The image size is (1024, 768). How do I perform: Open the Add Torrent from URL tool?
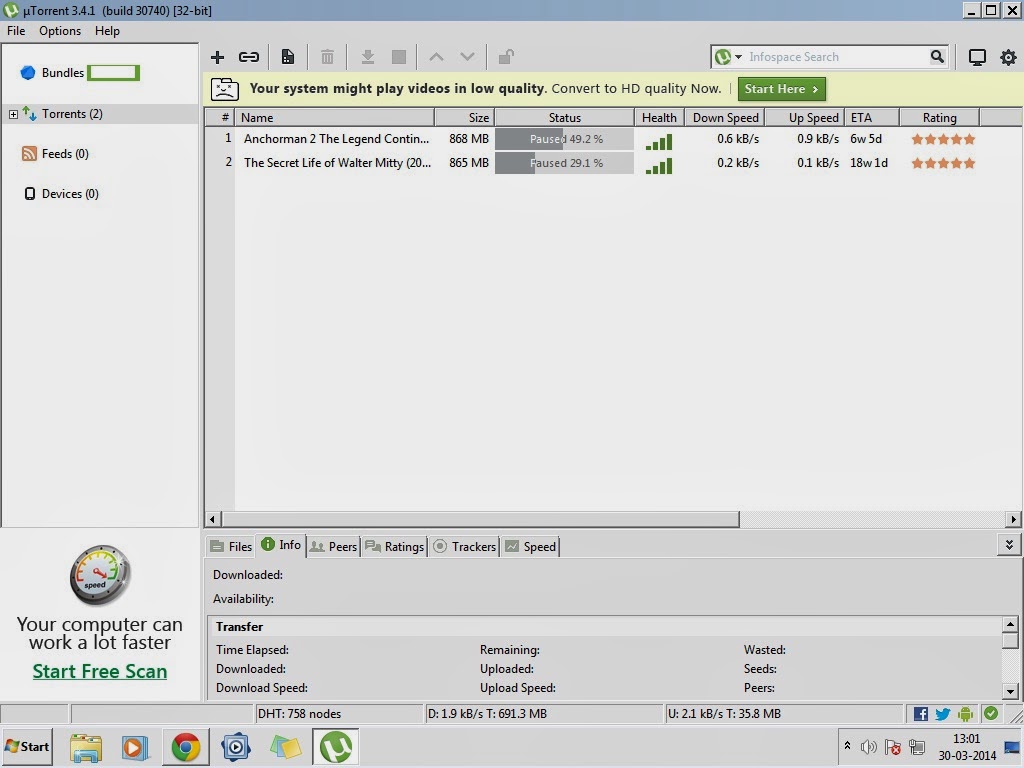[x=249, y=57]
